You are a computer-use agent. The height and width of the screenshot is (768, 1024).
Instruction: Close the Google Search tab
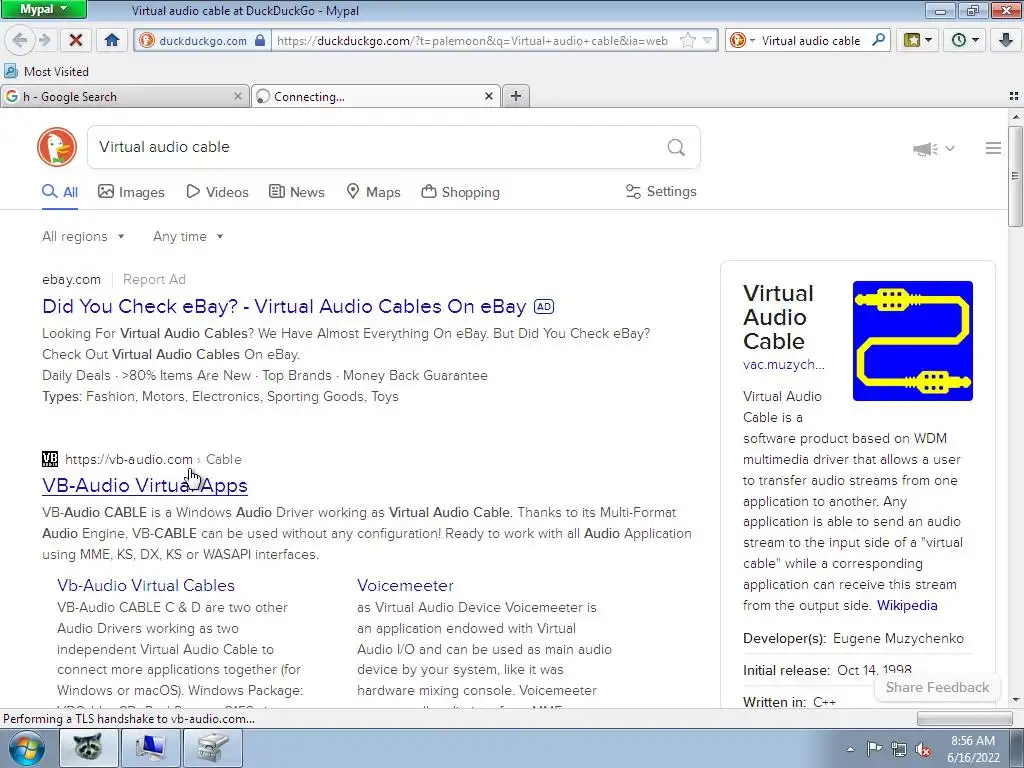pyautogui.click(x=238, y=97)
